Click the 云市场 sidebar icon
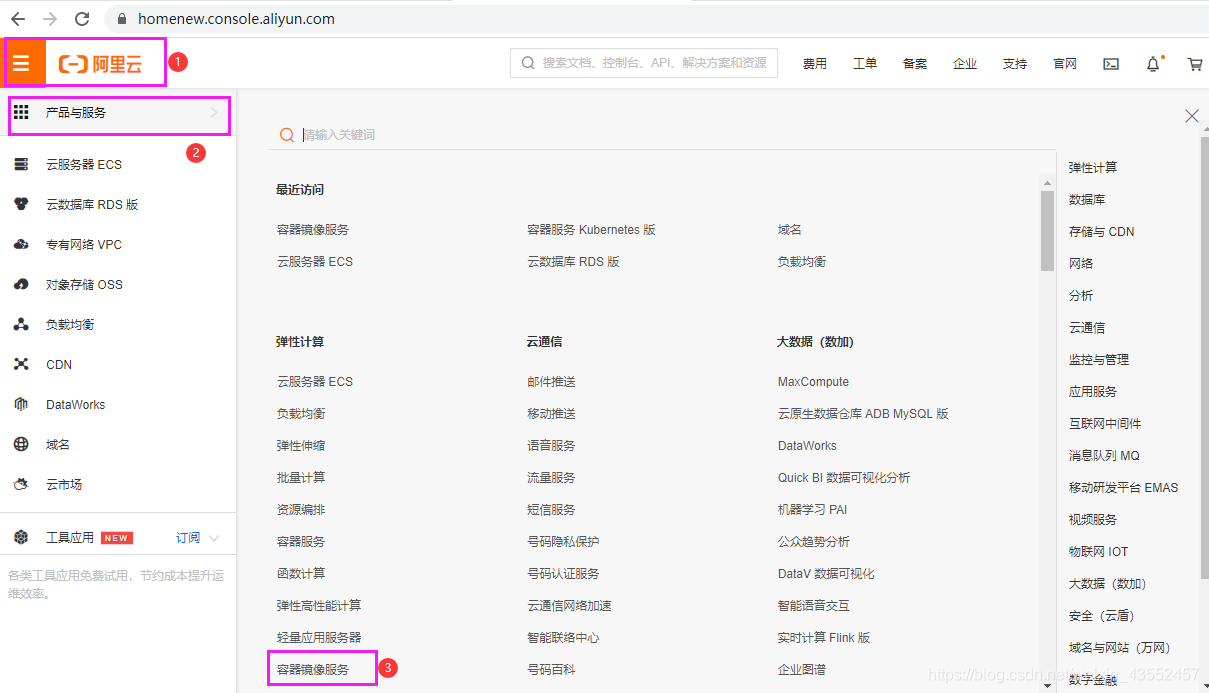This screenshot has width=1209, height=693. (x=21, y=484)
